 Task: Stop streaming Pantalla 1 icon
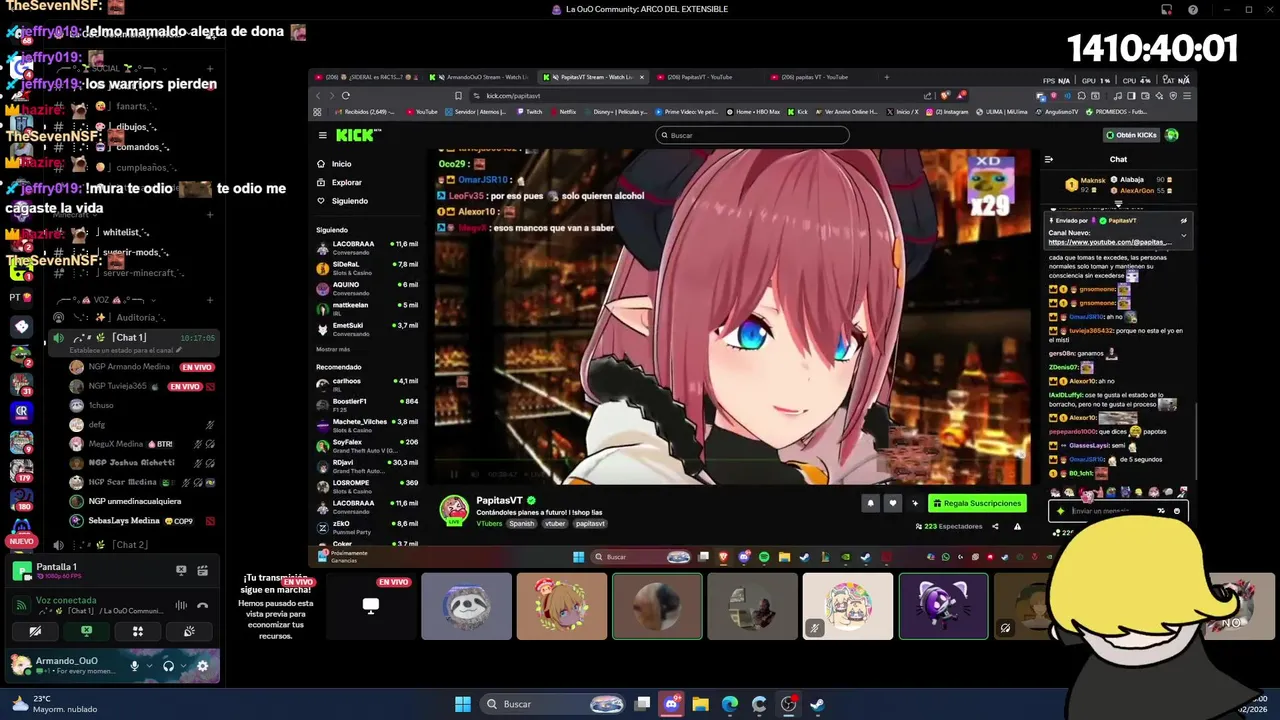tap(181, 570)
